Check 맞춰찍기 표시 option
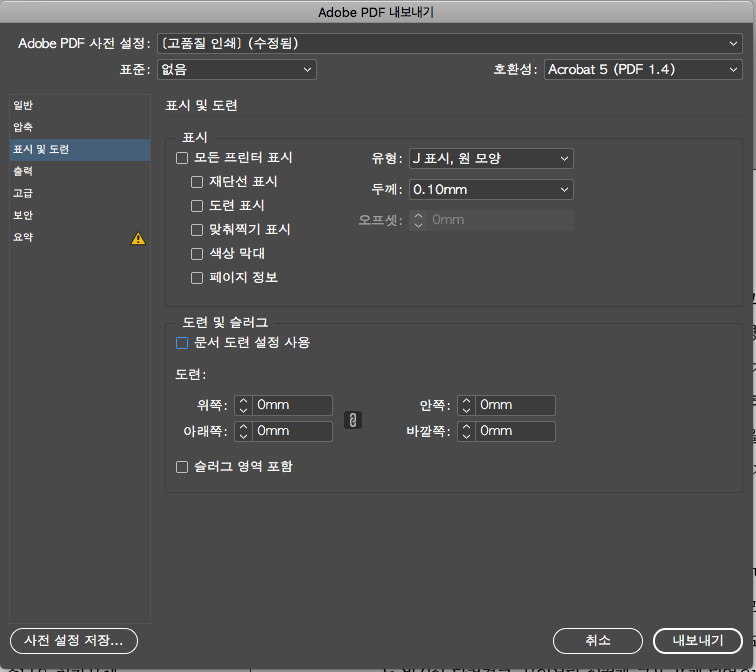This screenshot has height=672, width=756. (197, 230)
